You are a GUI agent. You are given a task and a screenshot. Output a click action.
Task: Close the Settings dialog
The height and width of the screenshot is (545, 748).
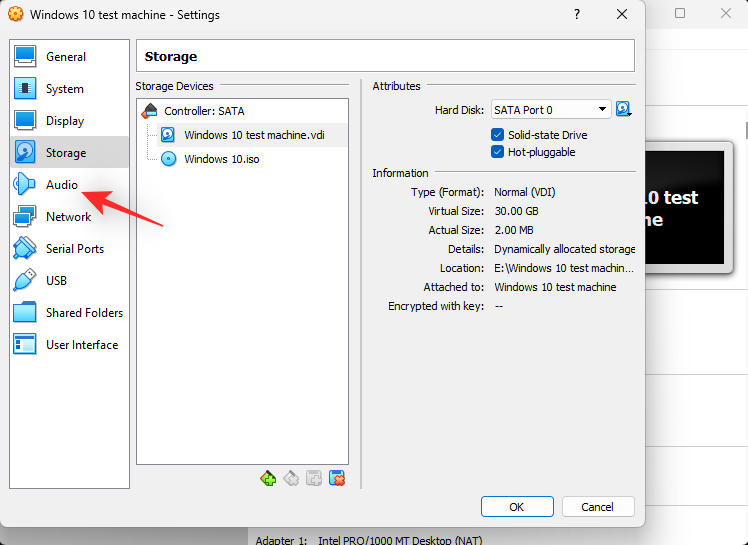click(x=622, y=14)
